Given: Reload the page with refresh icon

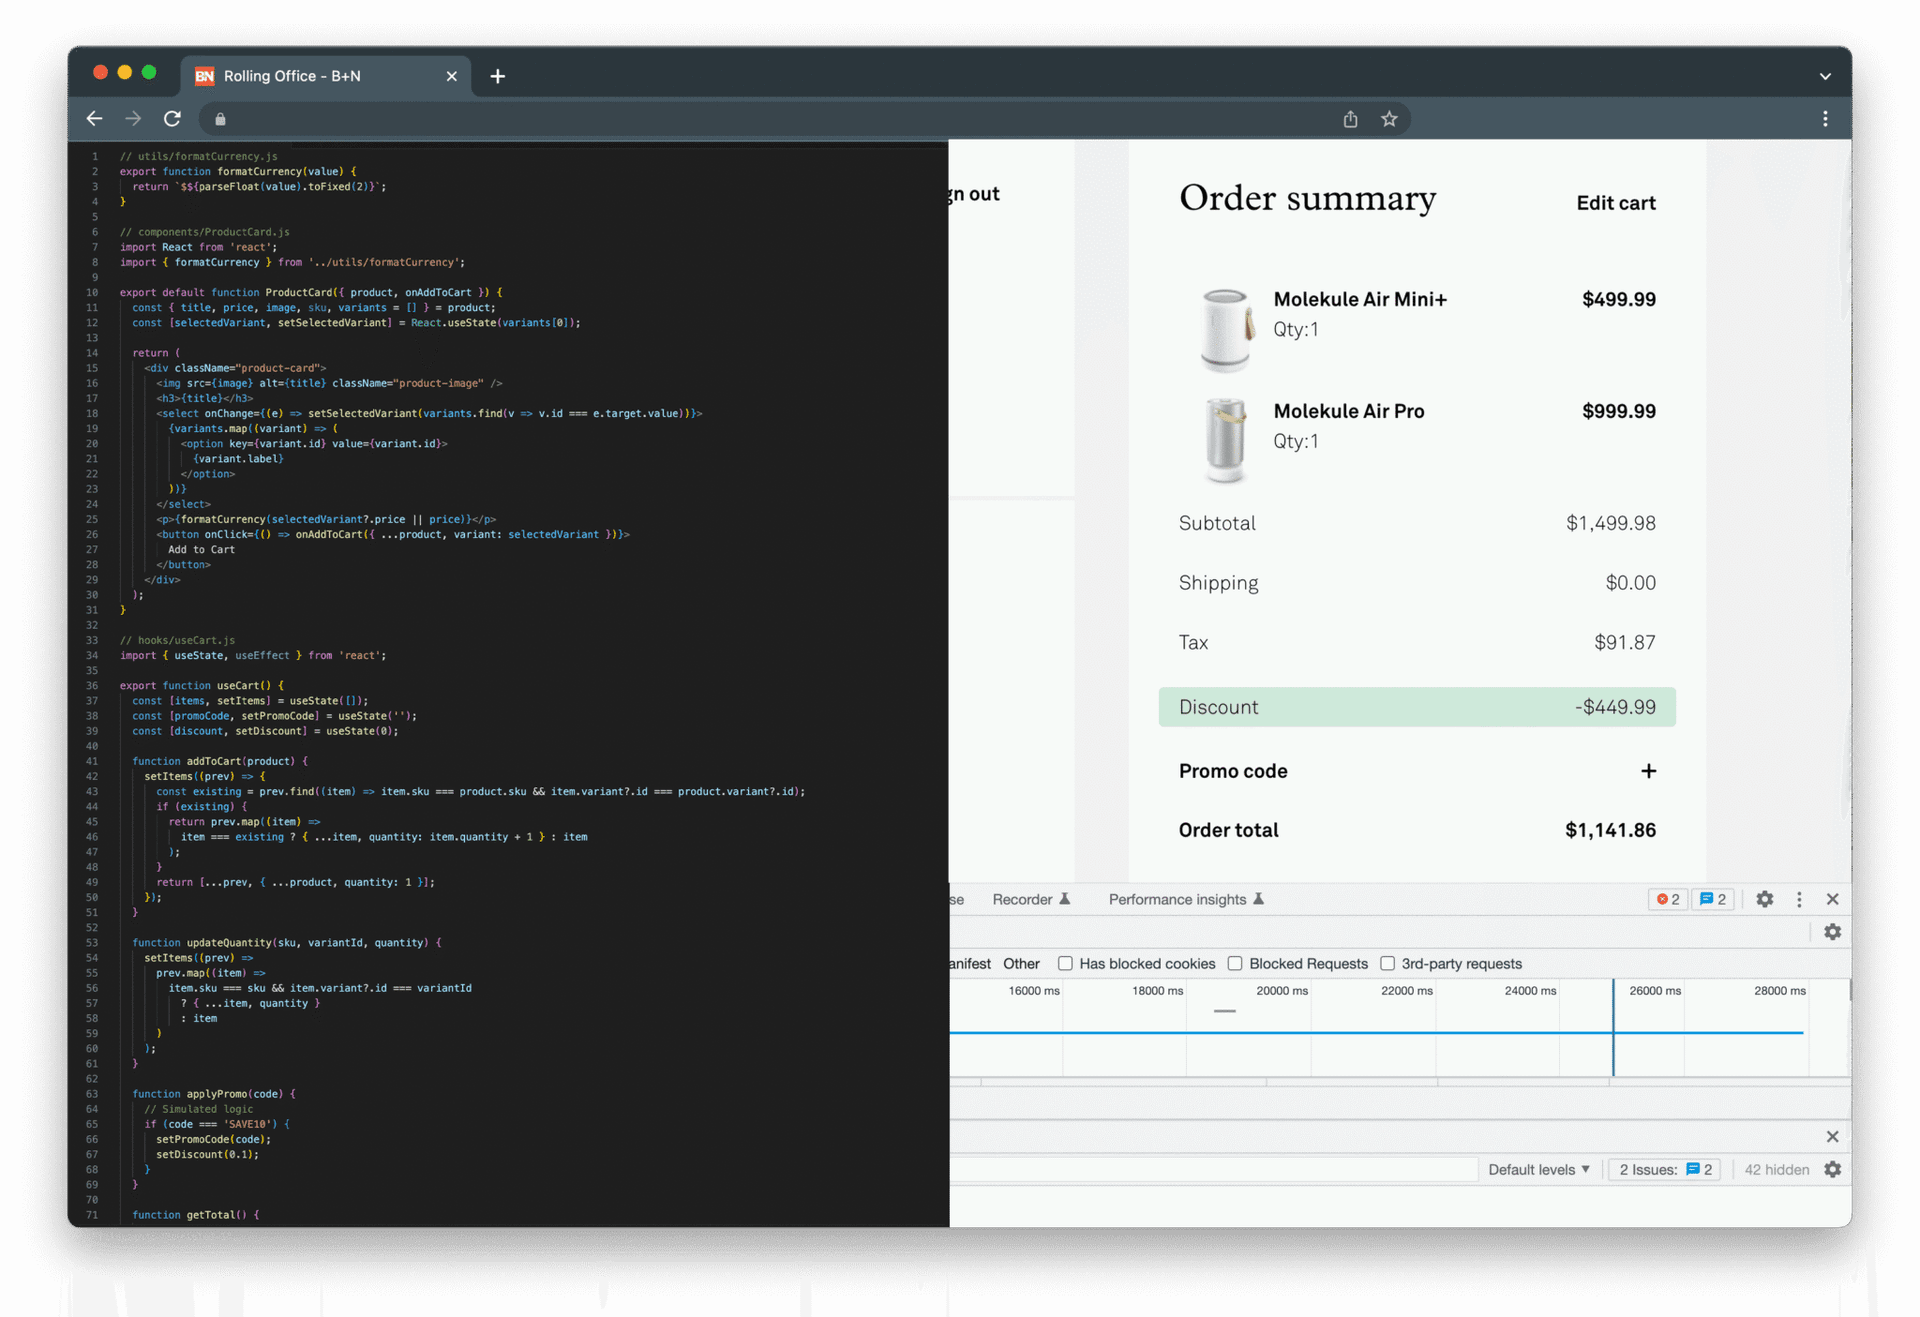Looking at the screenshot, I should [172, 119].
